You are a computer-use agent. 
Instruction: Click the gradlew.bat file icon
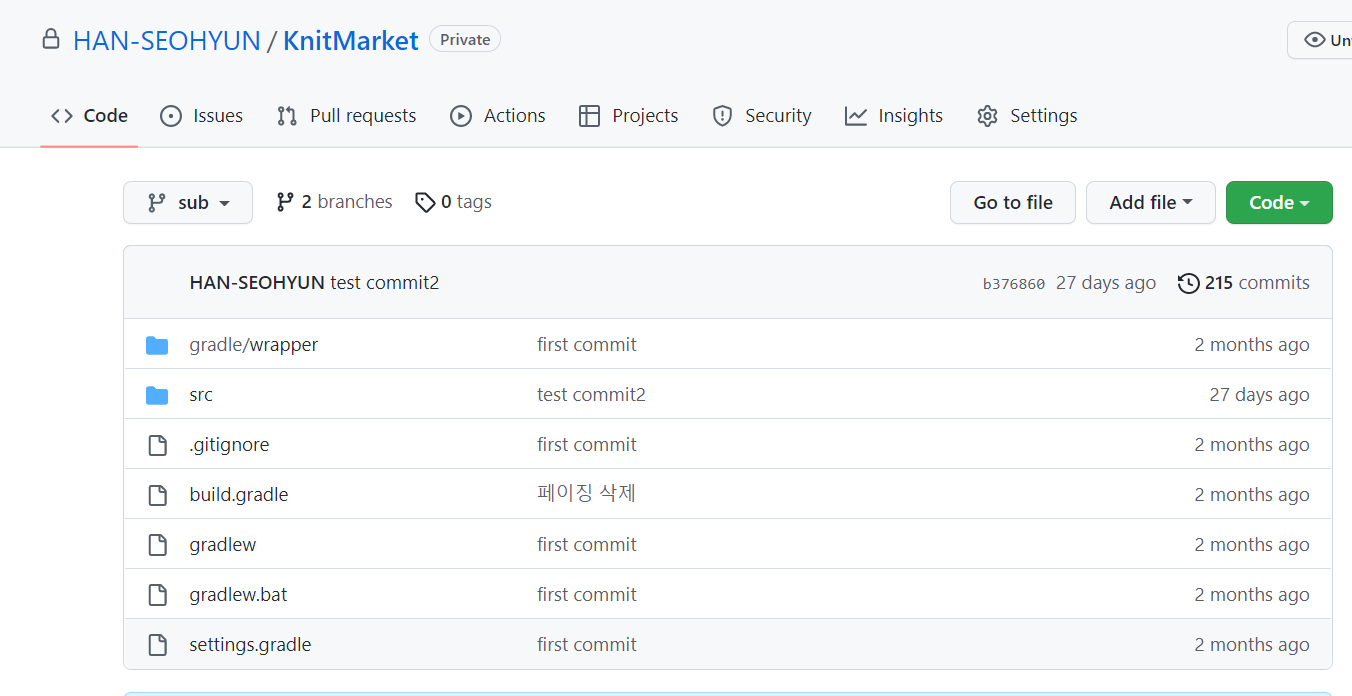click(157, 595)
